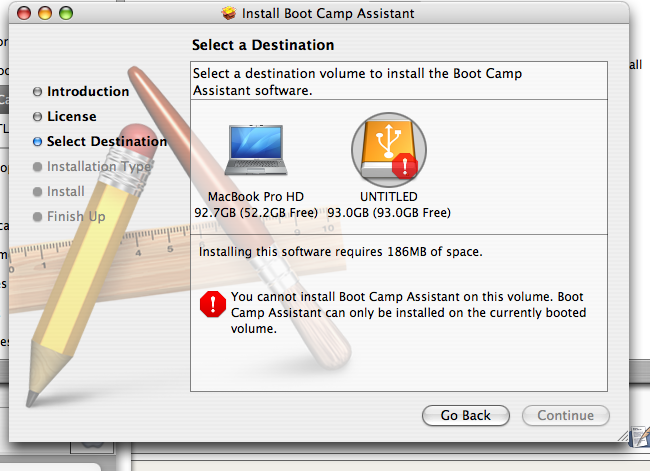
Task: Click "Installing this software requires 186MB" text
Action: pyautogui.click(x=340, y=252)
